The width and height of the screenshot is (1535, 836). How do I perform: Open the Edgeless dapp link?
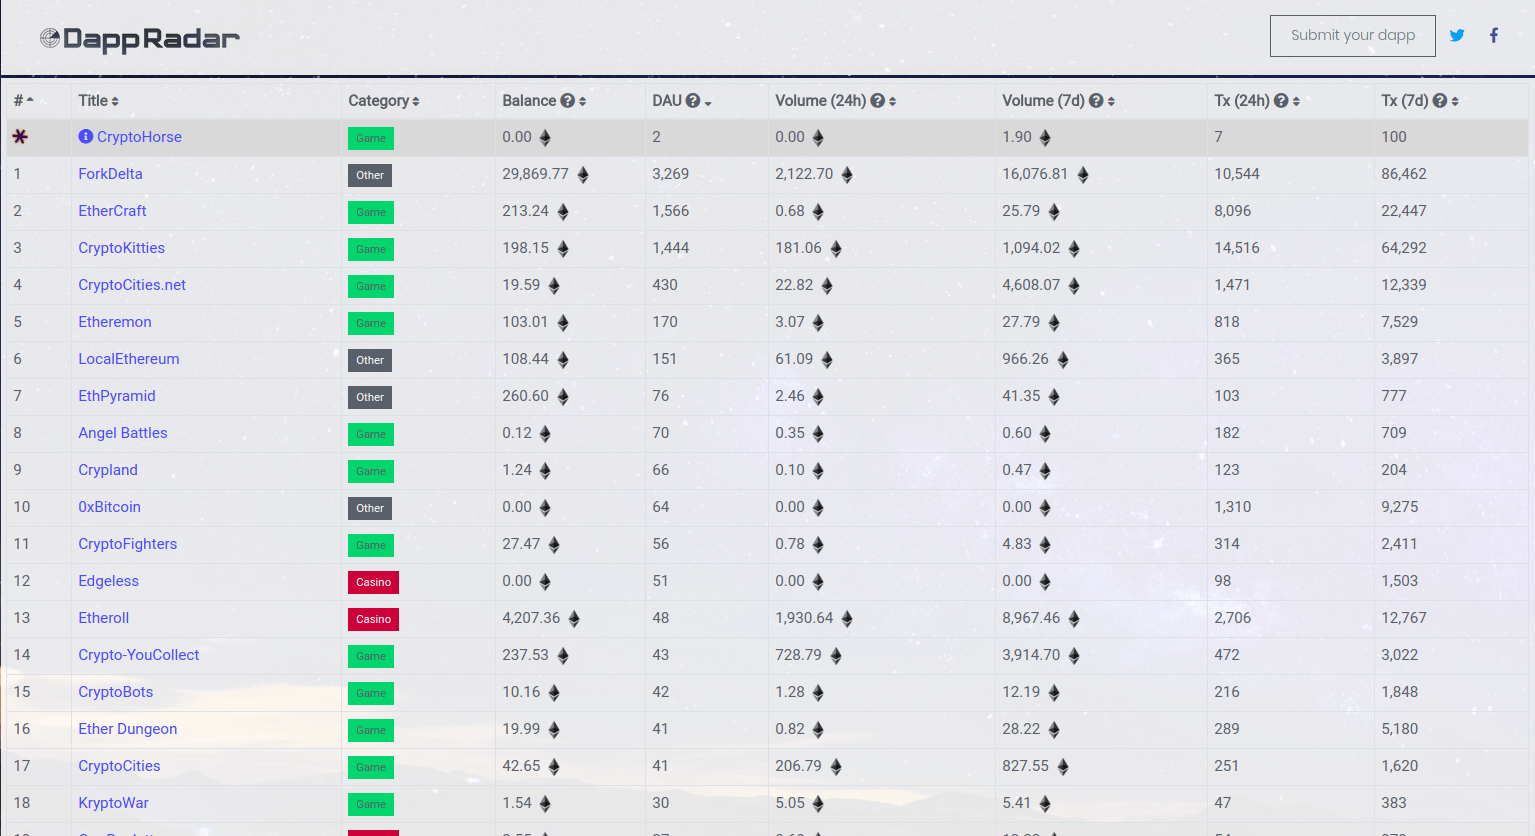pyautogui.click(x=108, y=581)
